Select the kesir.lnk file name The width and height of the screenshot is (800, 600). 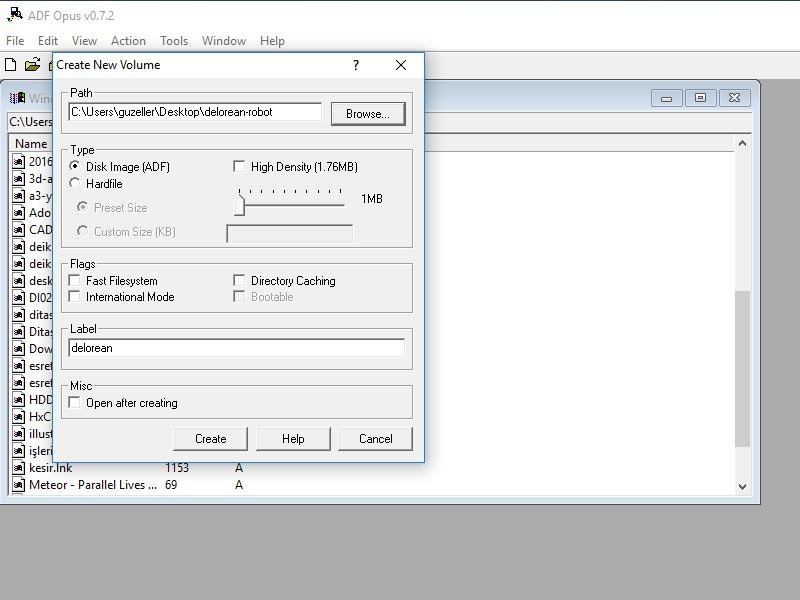(51, 468)
